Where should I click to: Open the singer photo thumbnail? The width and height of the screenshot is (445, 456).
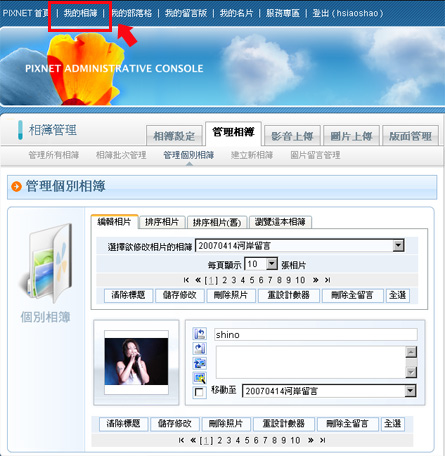click(x=136, y=362)
